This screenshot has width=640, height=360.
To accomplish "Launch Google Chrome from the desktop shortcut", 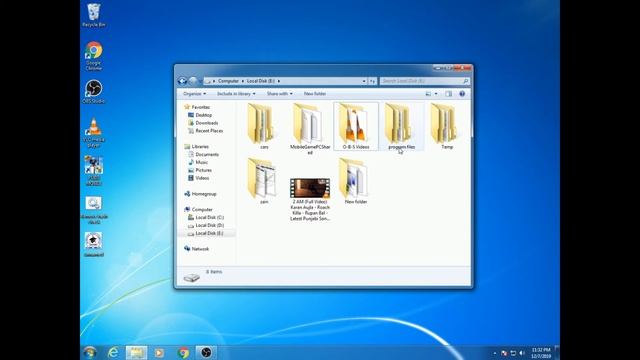I will 93,55.
